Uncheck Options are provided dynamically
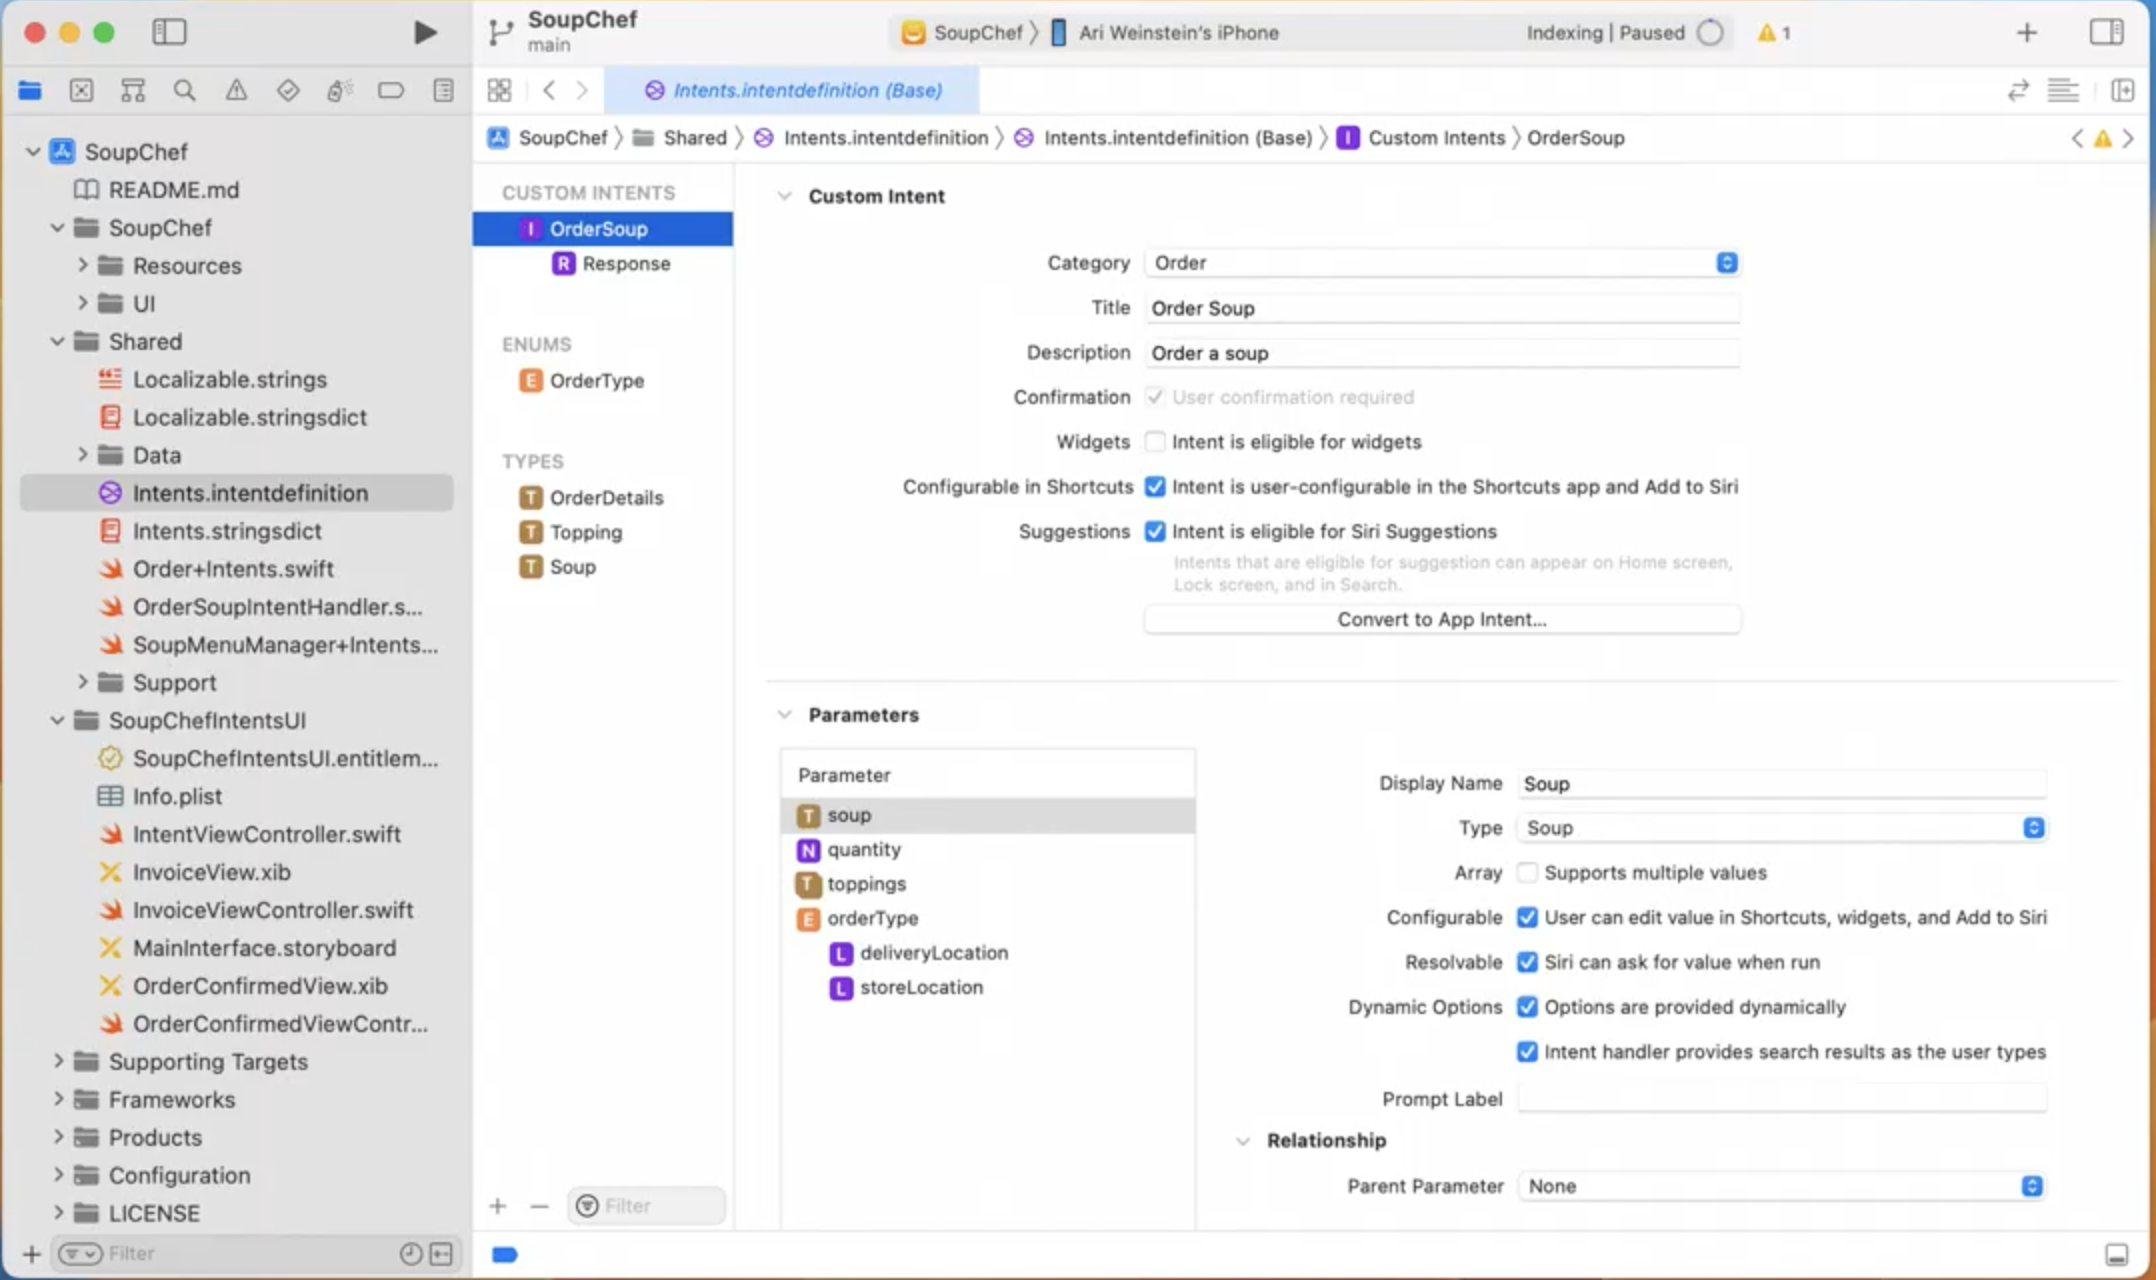 (x=1527, y=1007)
